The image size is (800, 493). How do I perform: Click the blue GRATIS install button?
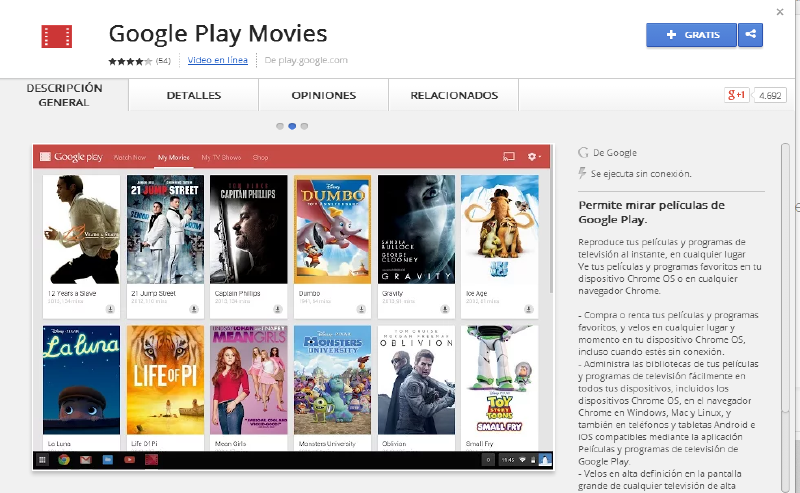click(691, 35)
